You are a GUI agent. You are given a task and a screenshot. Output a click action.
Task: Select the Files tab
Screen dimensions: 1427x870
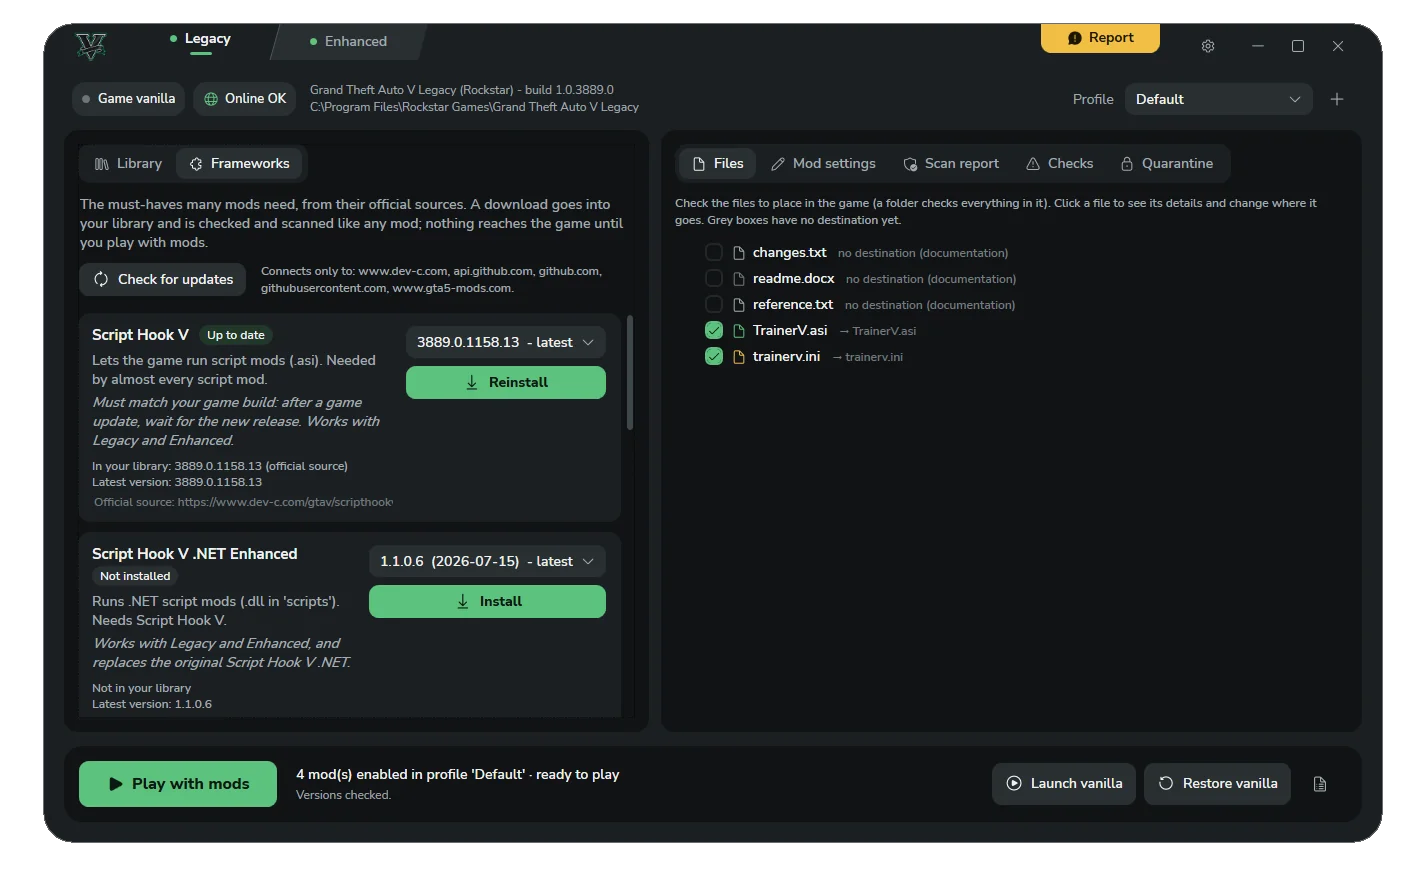(x=718, y=164)
